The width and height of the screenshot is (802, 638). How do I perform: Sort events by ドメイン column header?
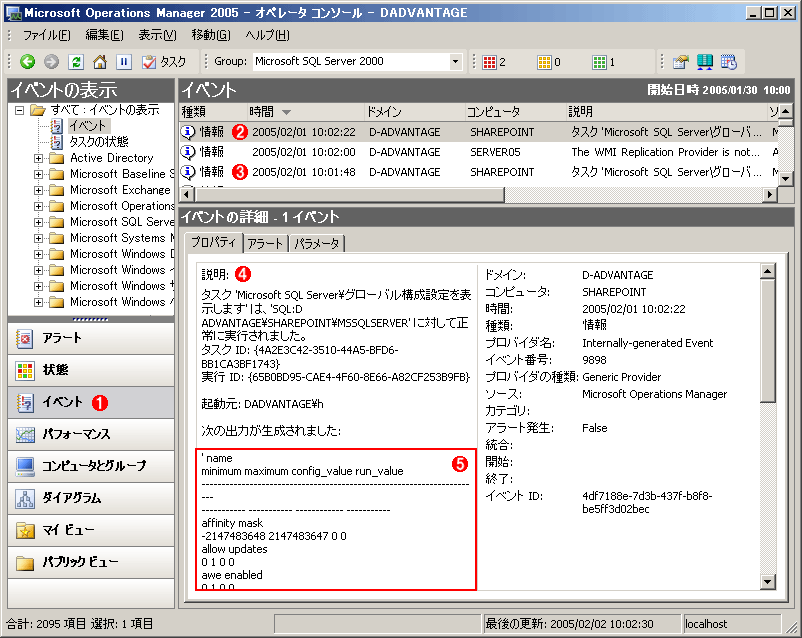pyautogui.click(x=414, y=112)
